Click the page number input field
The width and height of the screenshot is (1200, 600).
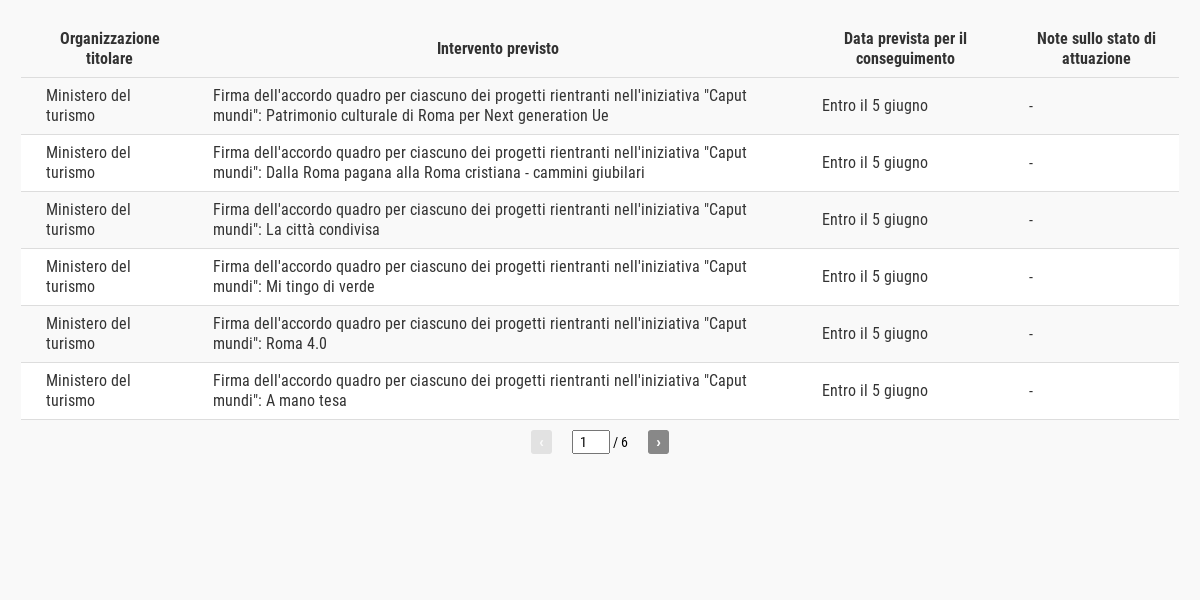591,442
